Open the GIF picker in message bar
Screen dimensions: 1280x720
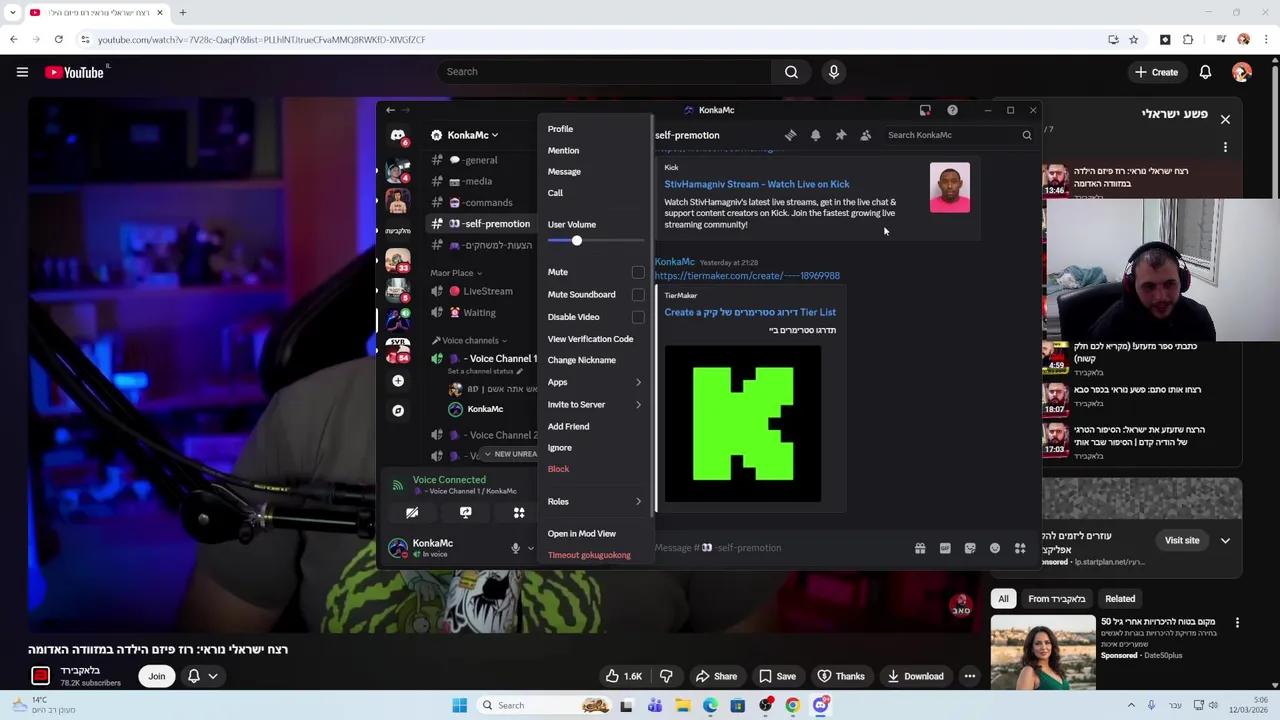945,548
